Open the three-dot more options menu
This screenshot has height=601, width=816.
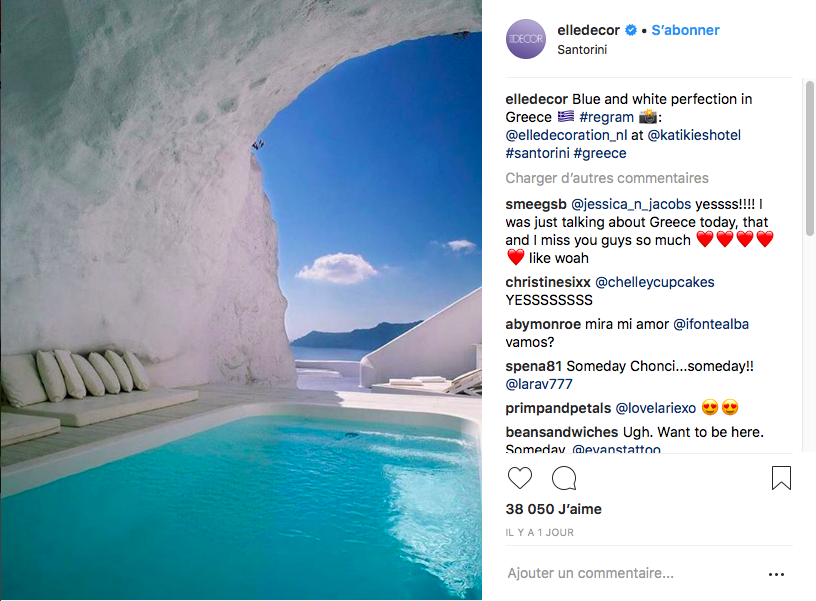(777, 575)
